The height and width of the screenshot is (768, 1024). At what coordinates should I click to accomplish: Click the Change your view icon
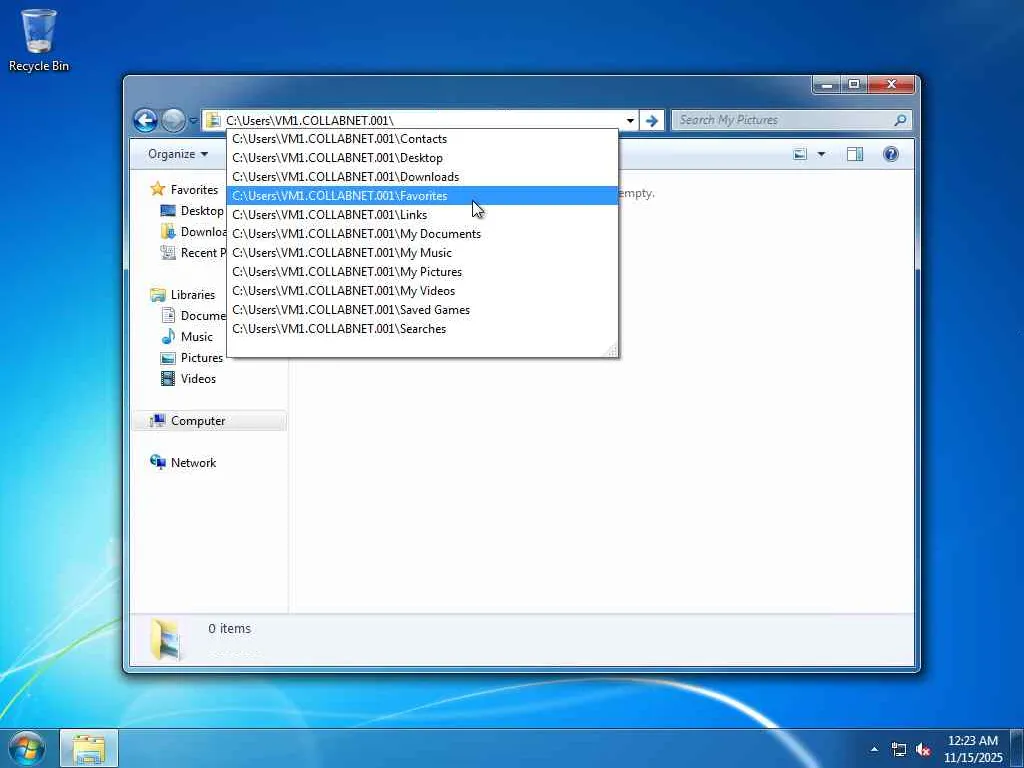point(800,154)
